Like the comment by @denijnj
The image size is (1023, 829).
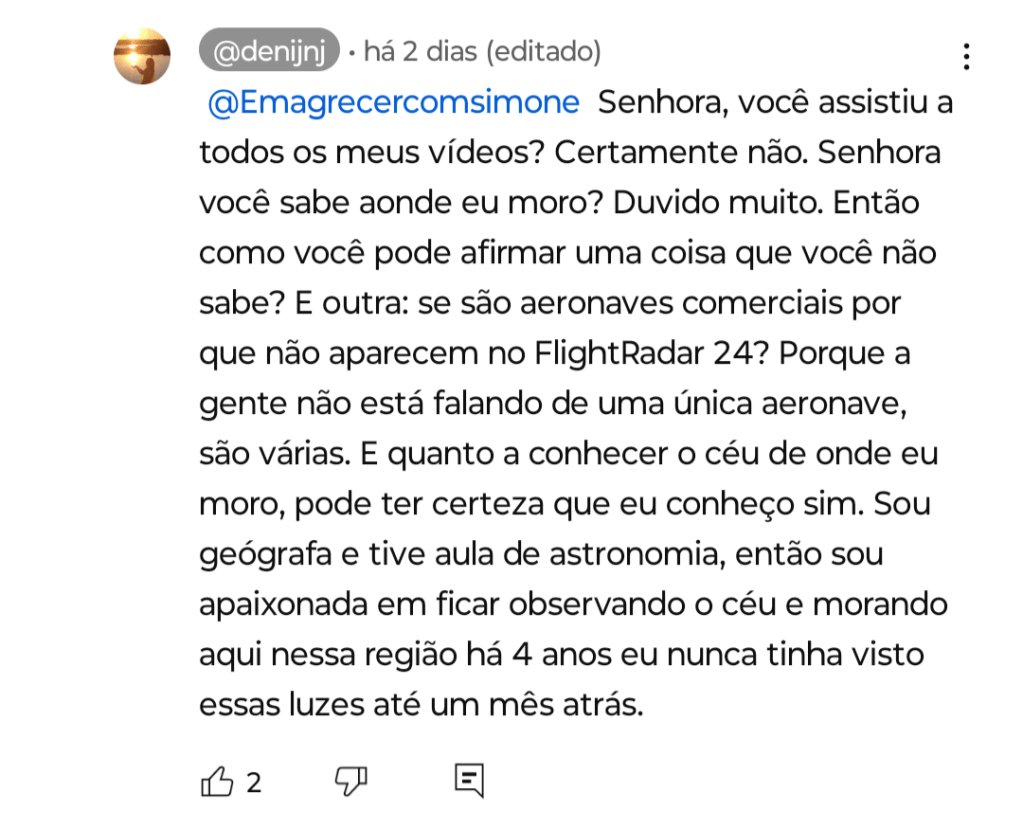tap(217, 781)
